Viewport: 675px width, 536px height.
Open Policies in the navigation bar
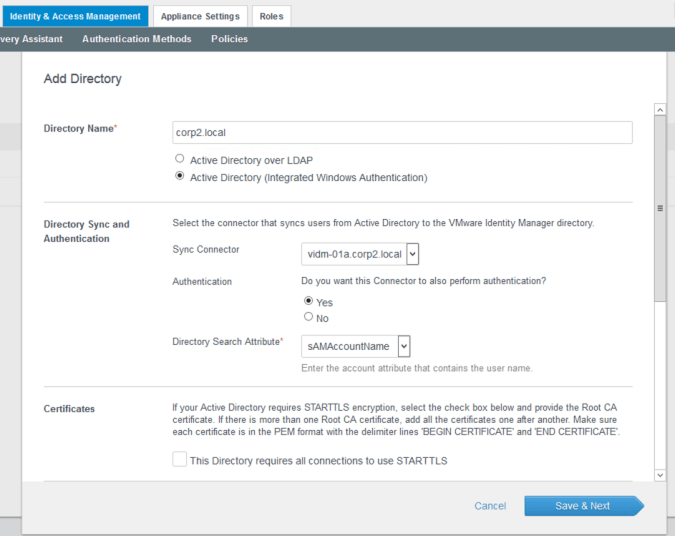[229, 39]
